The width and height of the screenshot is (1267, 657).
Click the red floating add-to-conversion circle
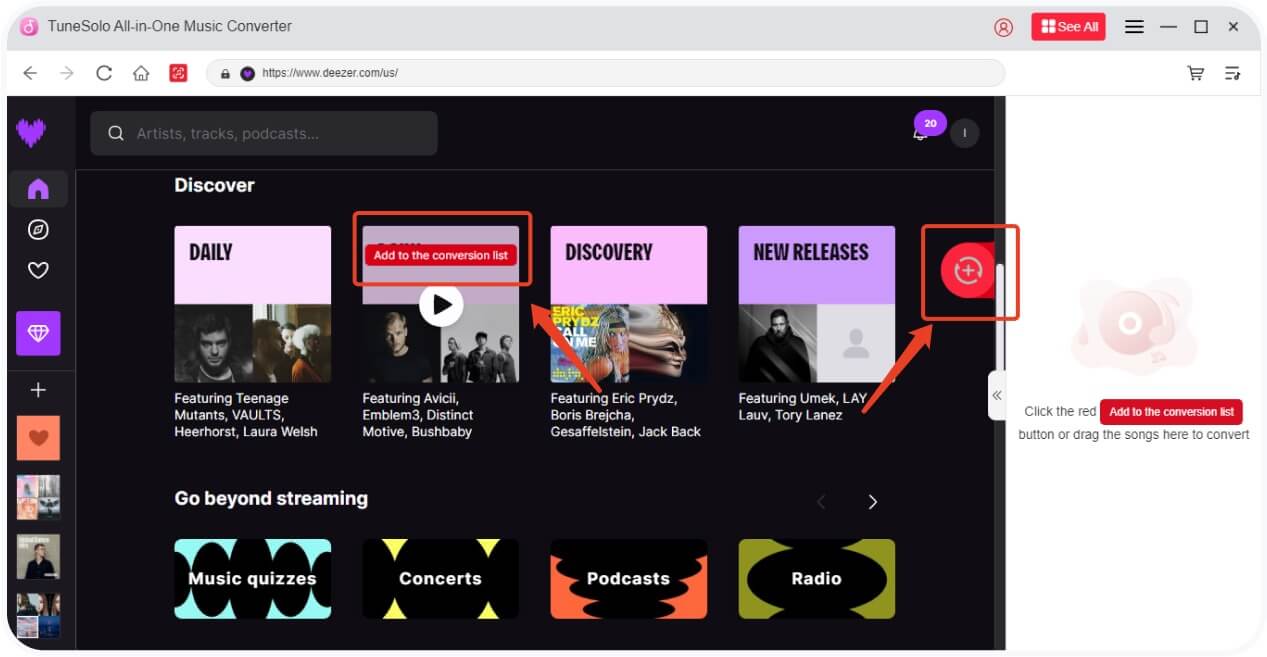tap(968, 270)
